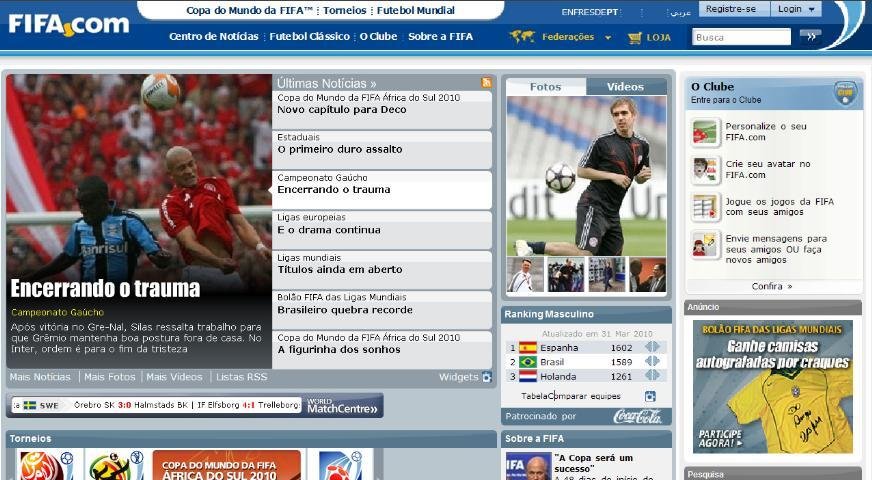Click the world map Federações icon
872x480 pixels.
(x=522, y=37)
